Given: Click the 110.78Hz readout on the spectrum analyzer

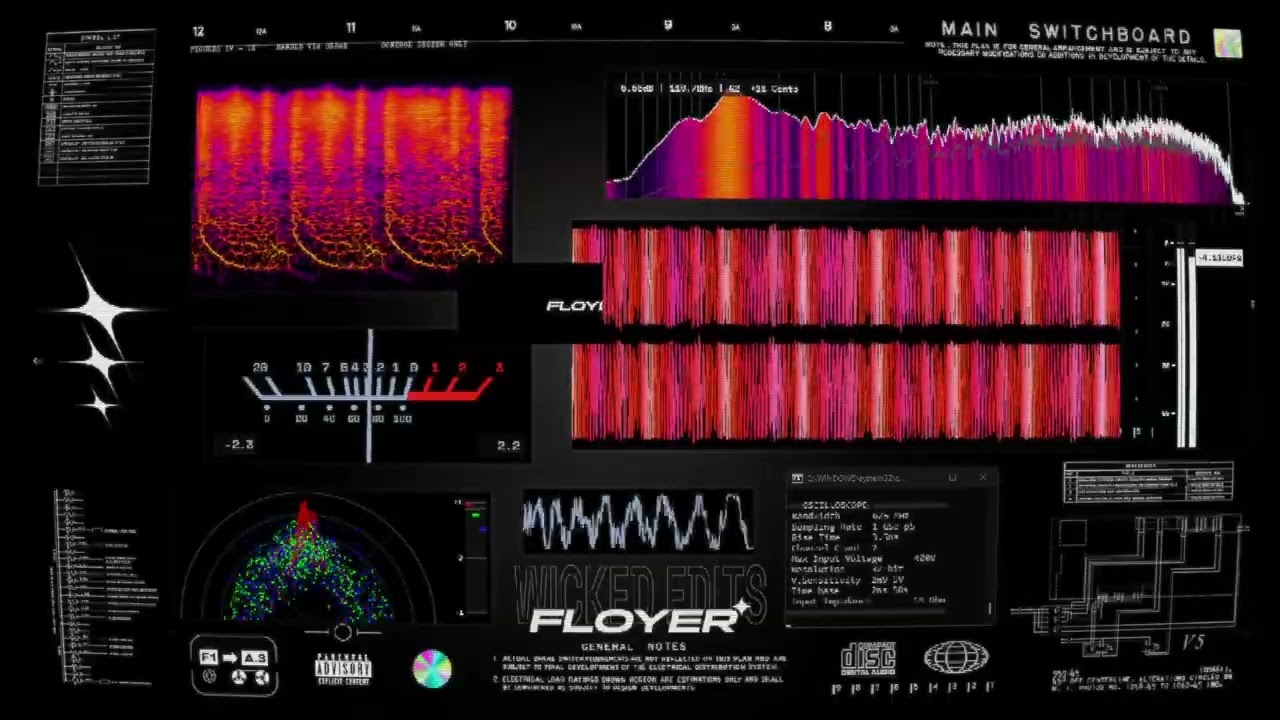Looking at the screenshot, I should pyautogui.click(x=691, y=89).
